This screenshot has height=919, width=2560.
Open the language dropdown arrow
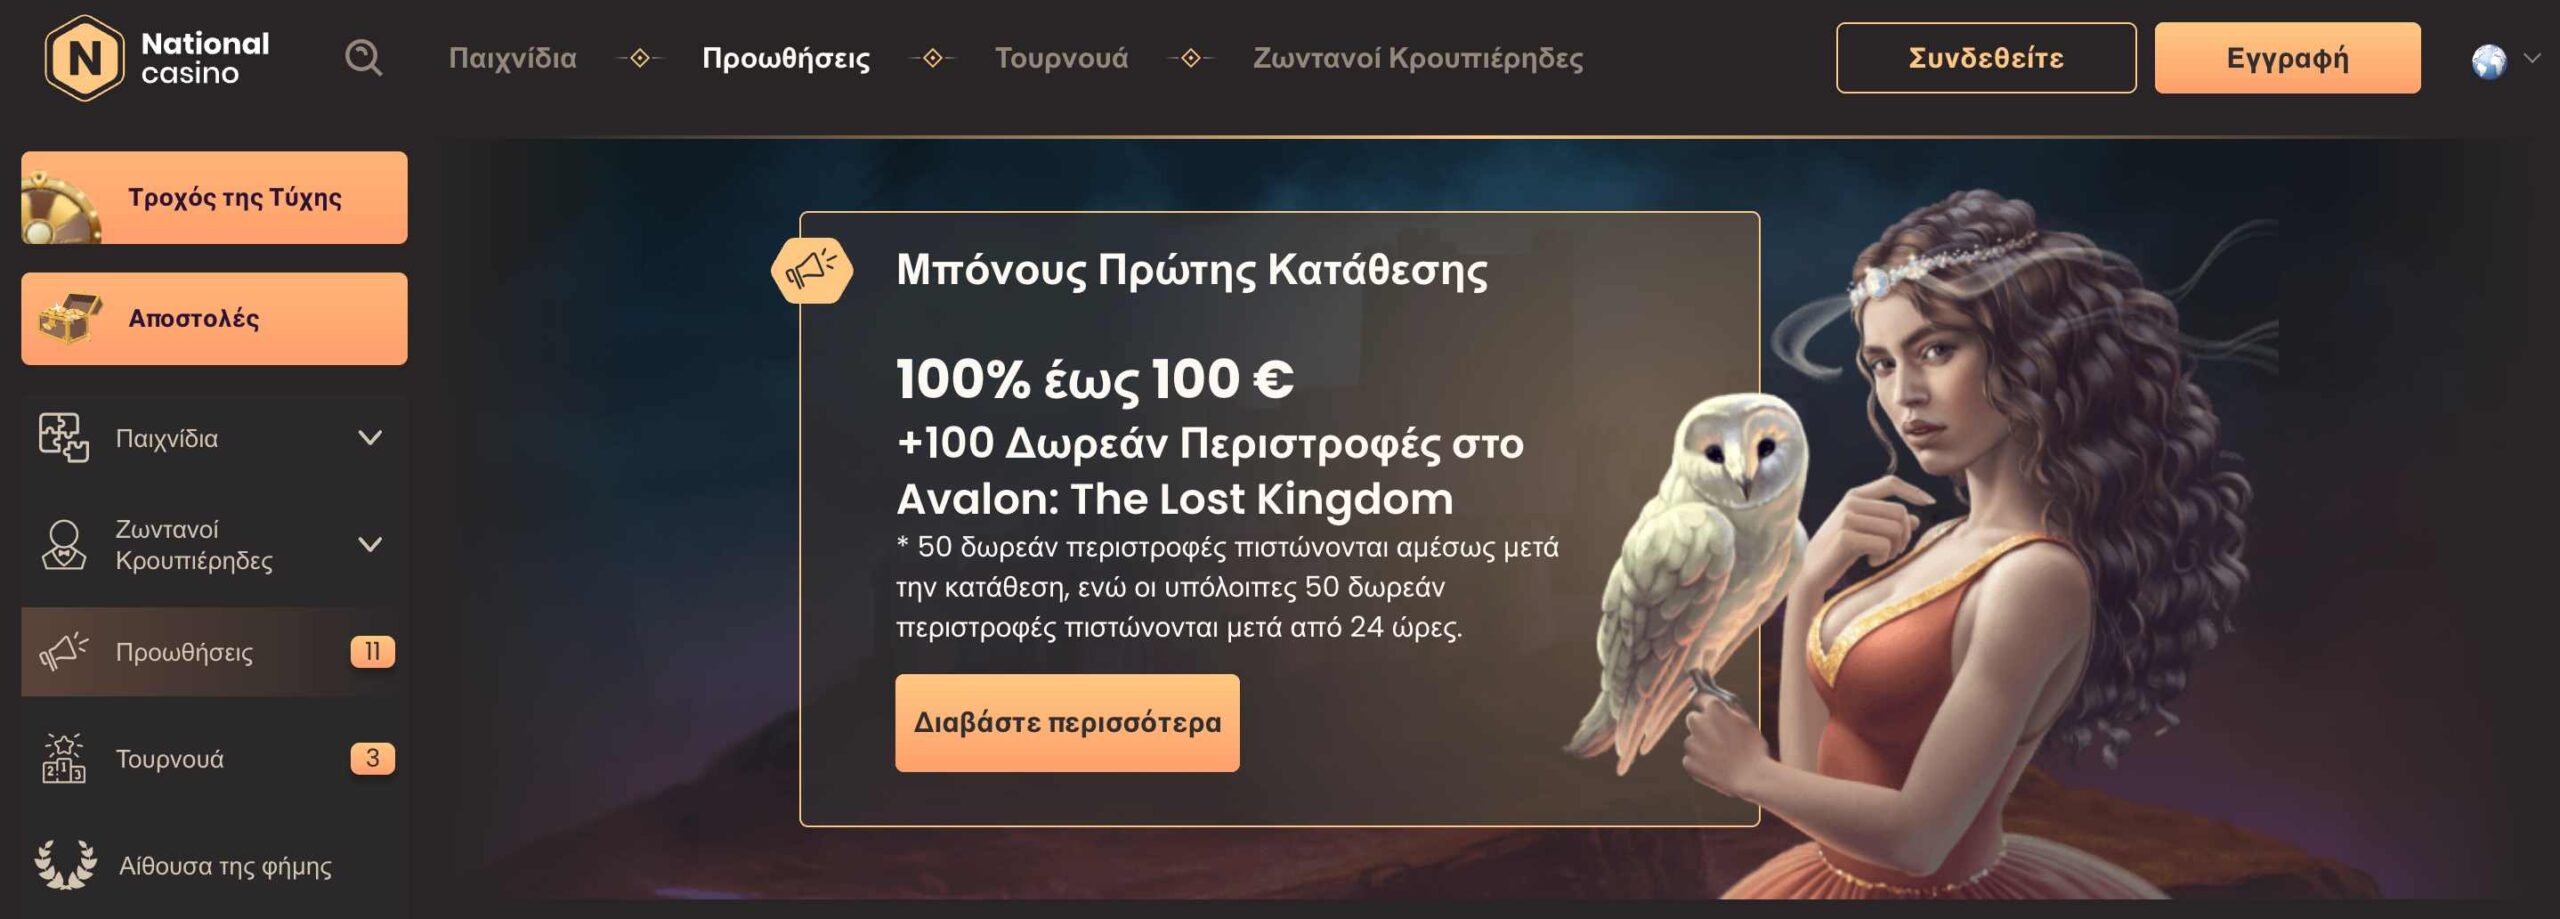2531,59
